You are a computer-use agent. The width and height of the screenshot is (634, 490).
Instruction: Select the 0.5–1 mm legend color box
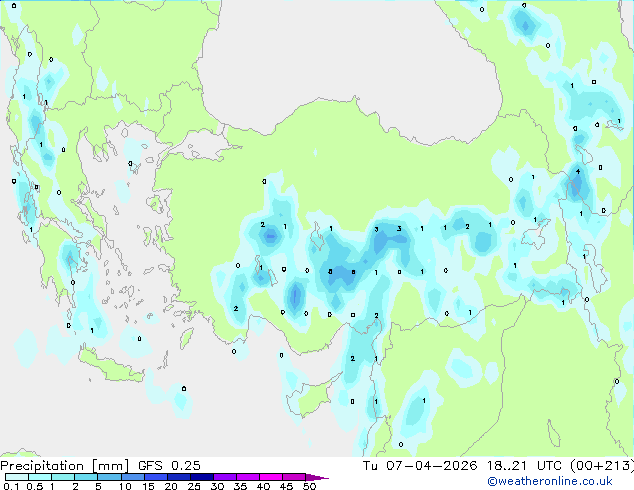(x=40, y=477)
